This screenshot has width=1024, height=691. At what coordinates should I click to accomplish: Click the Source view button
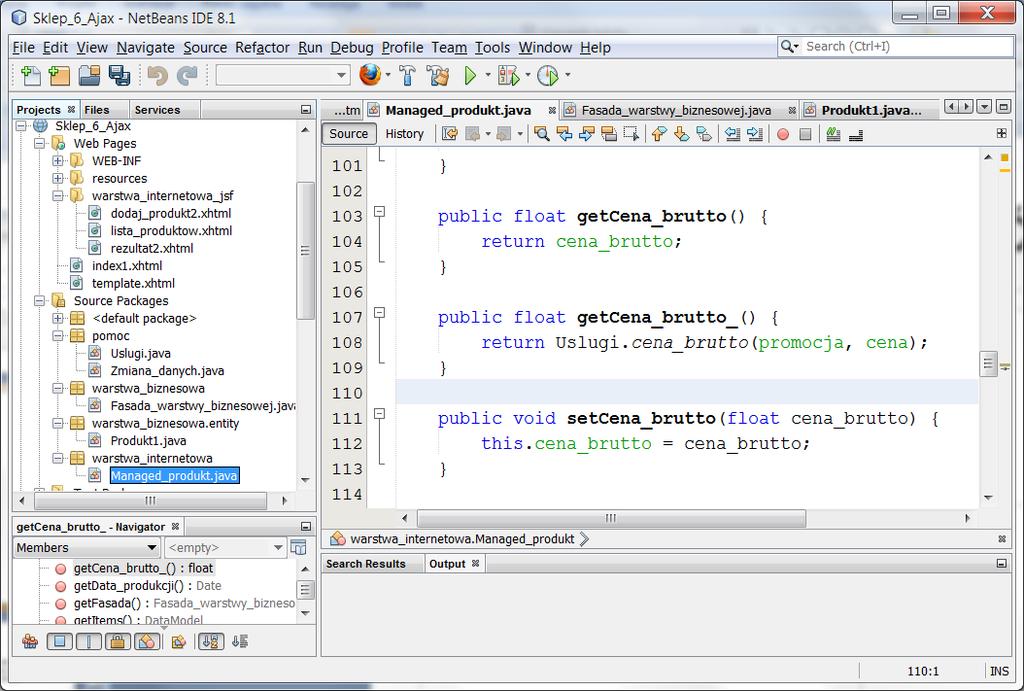click(x=349, y=134)
